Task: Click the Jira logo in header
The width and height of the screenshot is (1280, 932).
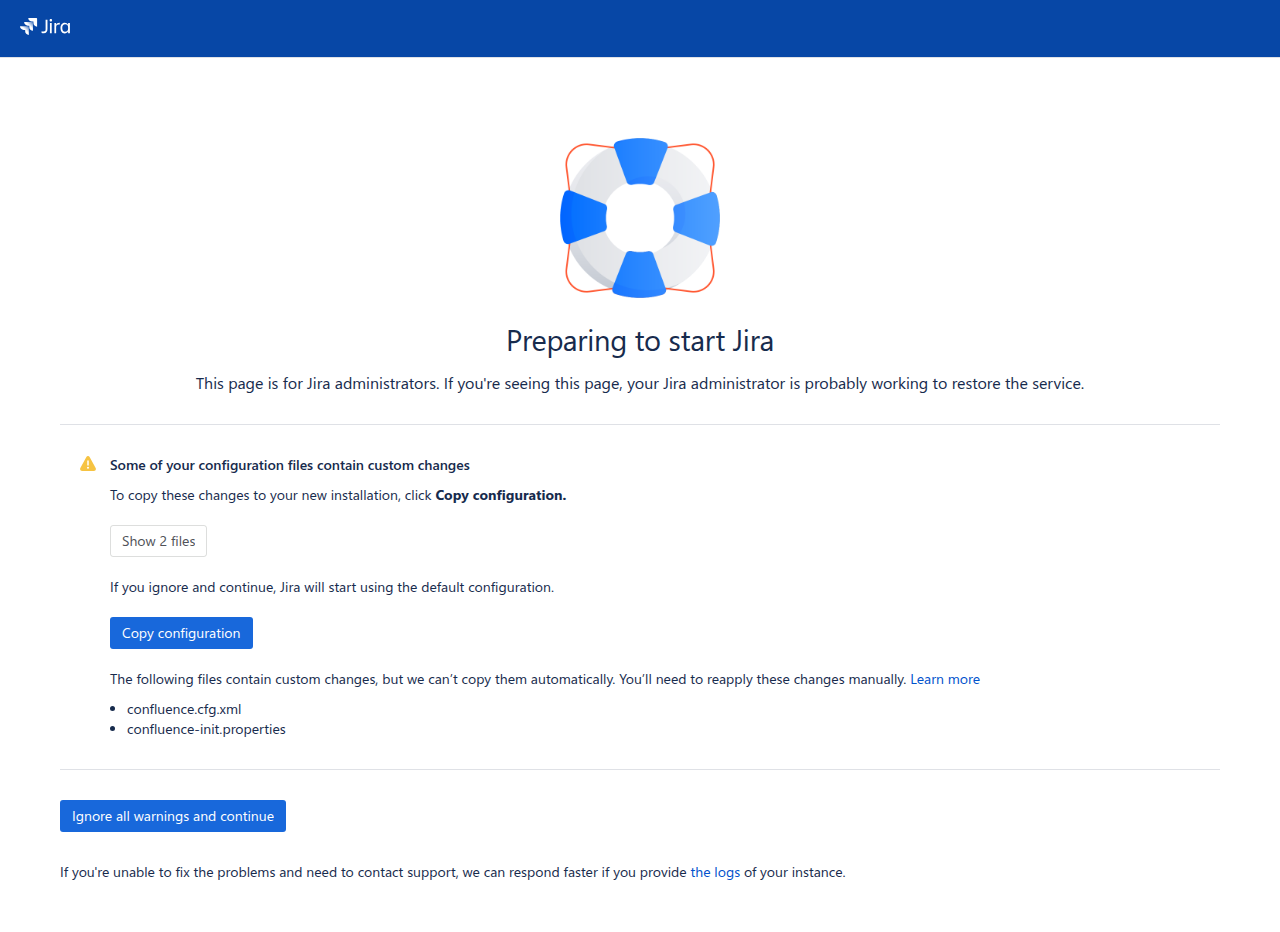Action: coord(45,27)
